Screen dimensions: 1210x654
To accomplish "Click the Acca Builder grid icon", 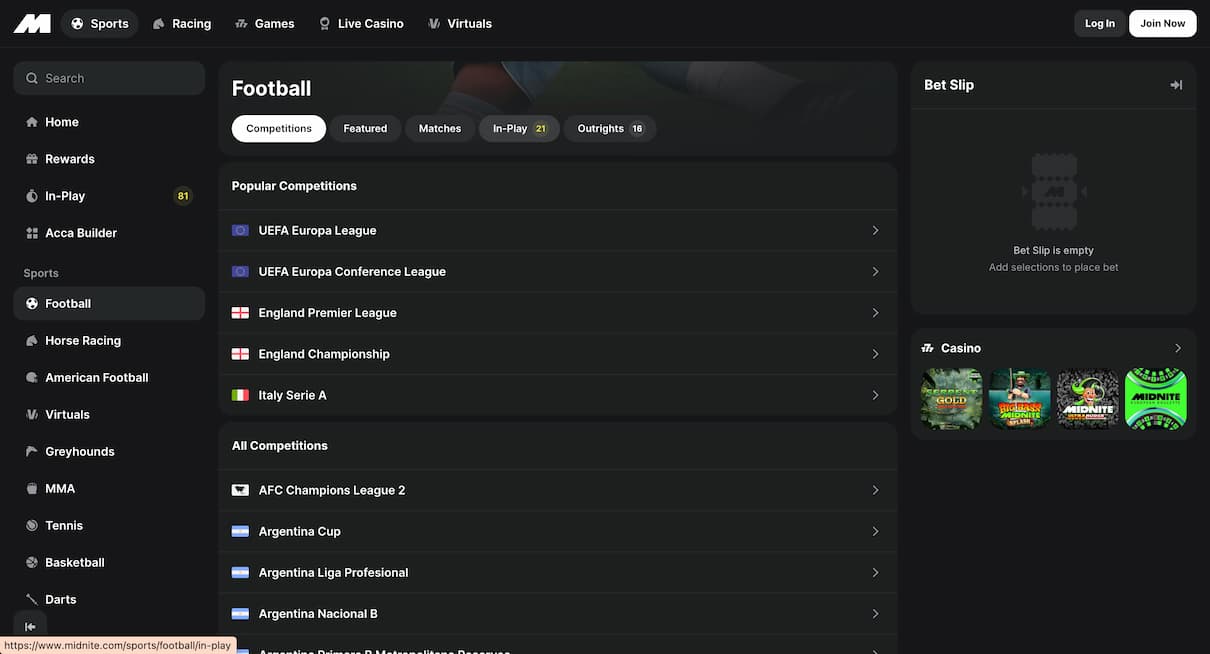I will point(32,233).
